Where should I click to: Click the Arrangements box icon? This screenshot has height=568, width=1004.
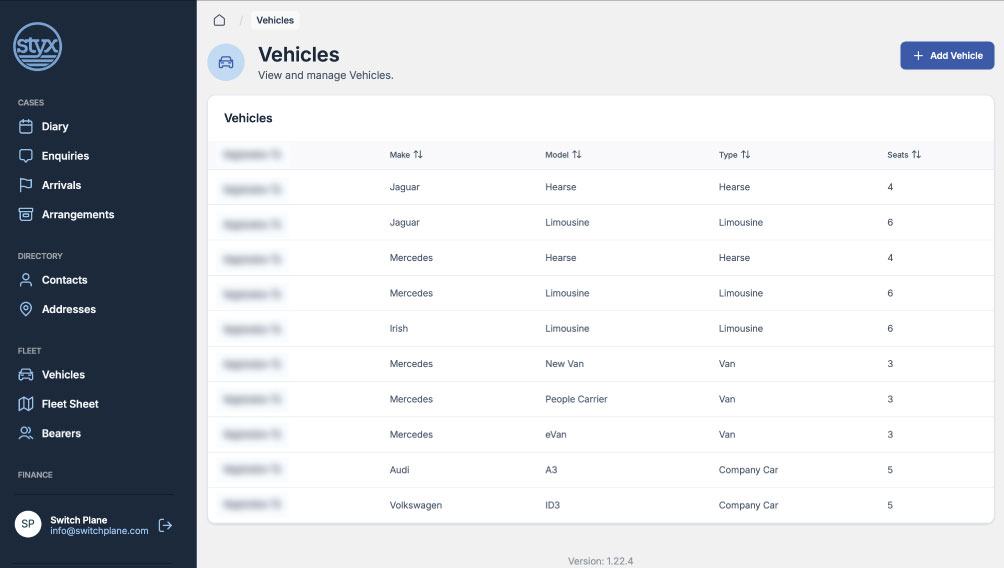pyautogui.click(x=26, y=215)
